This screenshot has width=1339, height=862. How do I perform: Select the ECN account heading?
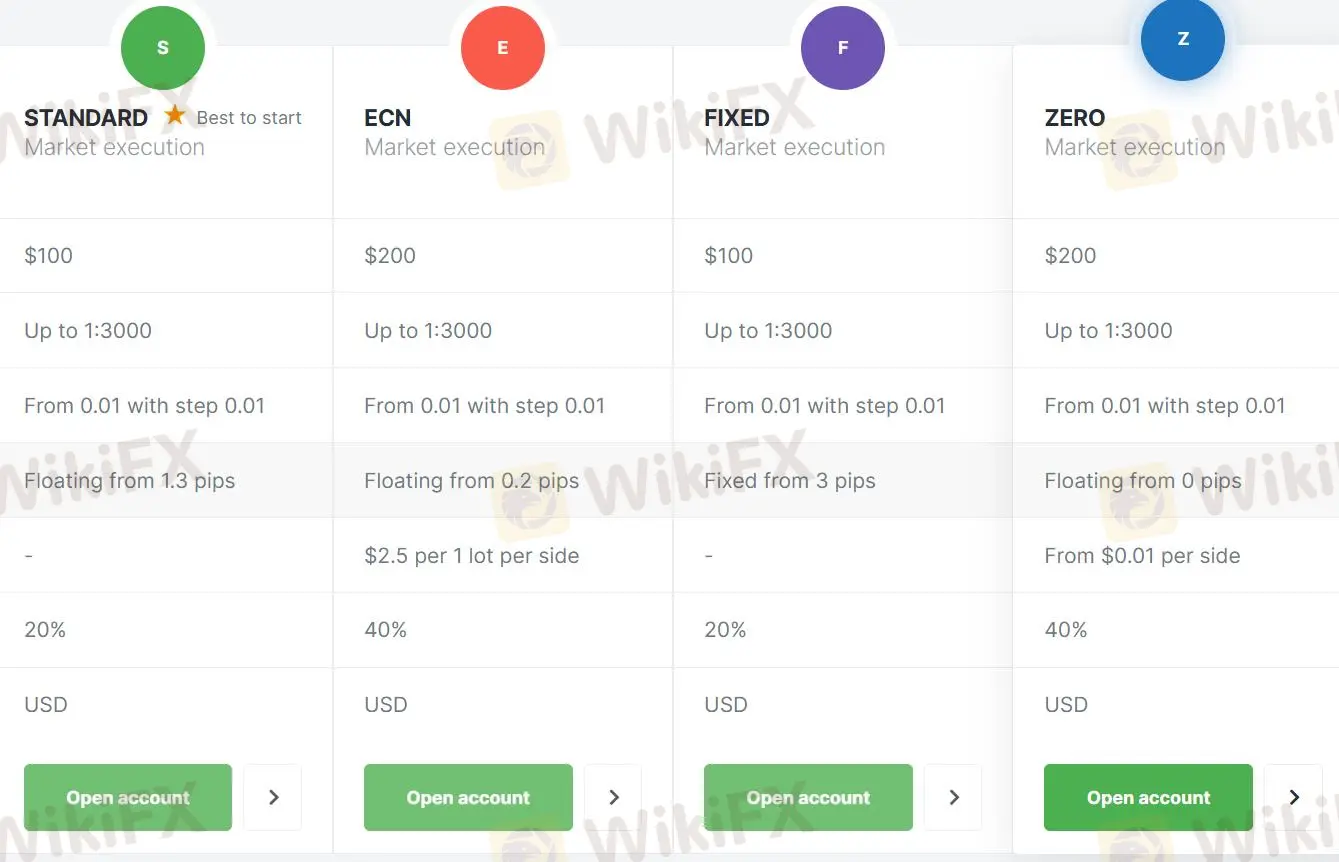tap(388, 118)
